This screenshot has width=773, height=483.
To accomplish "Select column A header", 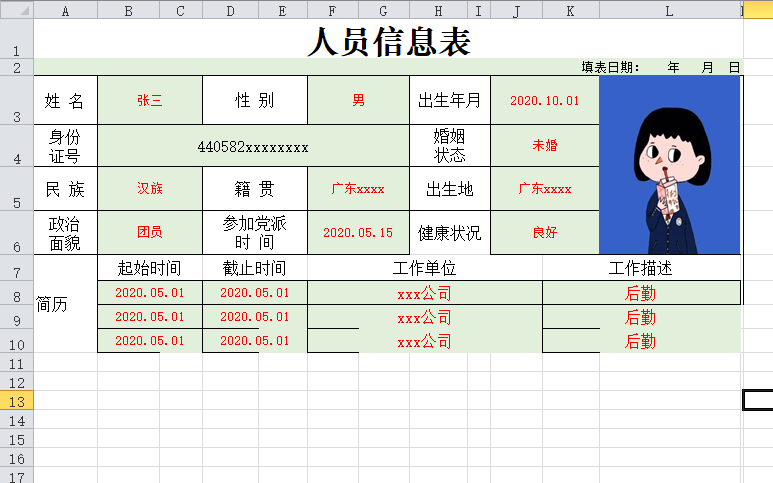I will (x=66, y=10).
